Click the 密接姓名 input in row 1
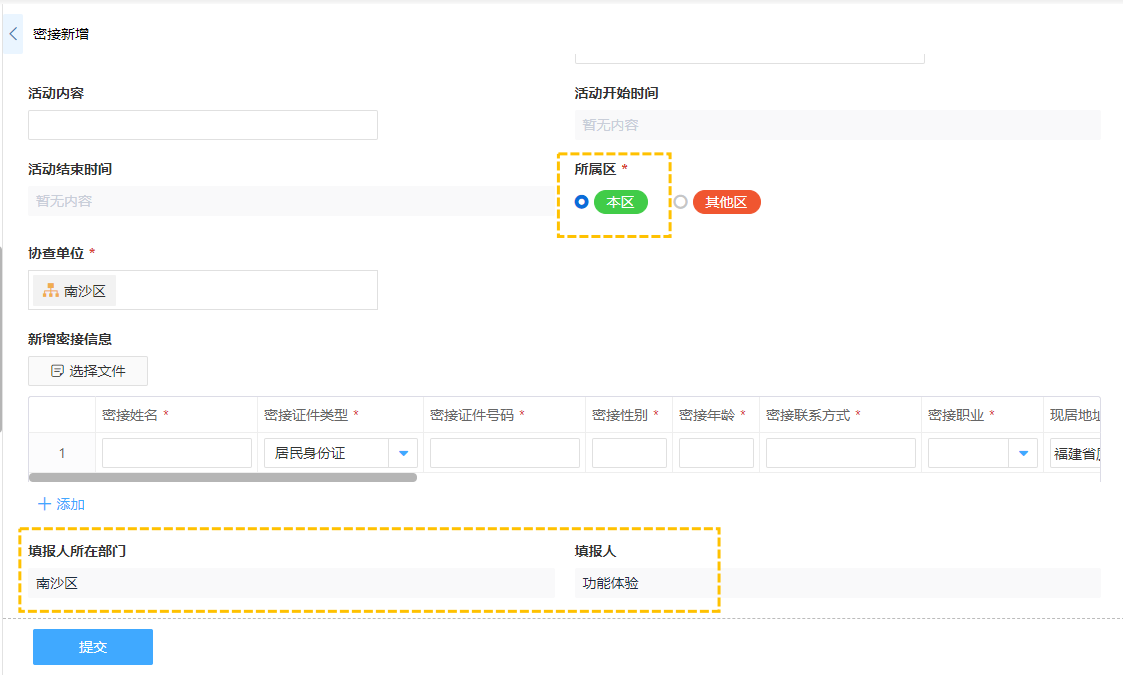 [177, 453]
